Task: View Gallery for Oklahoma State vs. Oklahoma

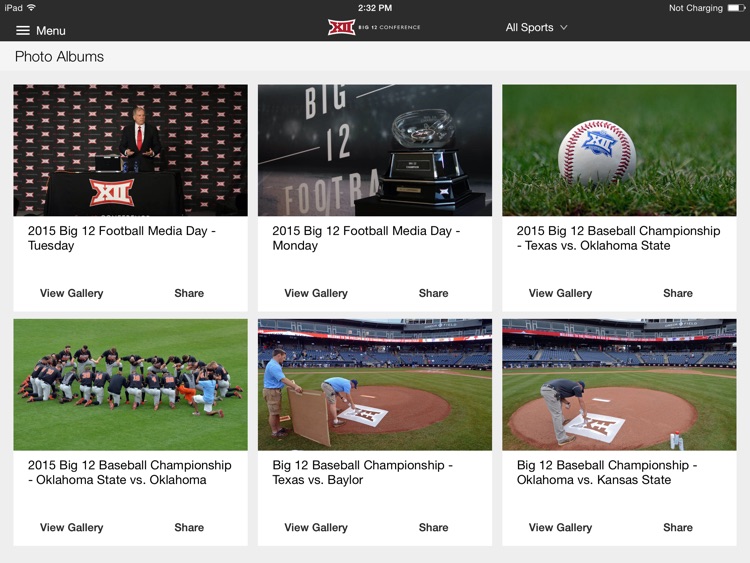Action: [72, 528]
